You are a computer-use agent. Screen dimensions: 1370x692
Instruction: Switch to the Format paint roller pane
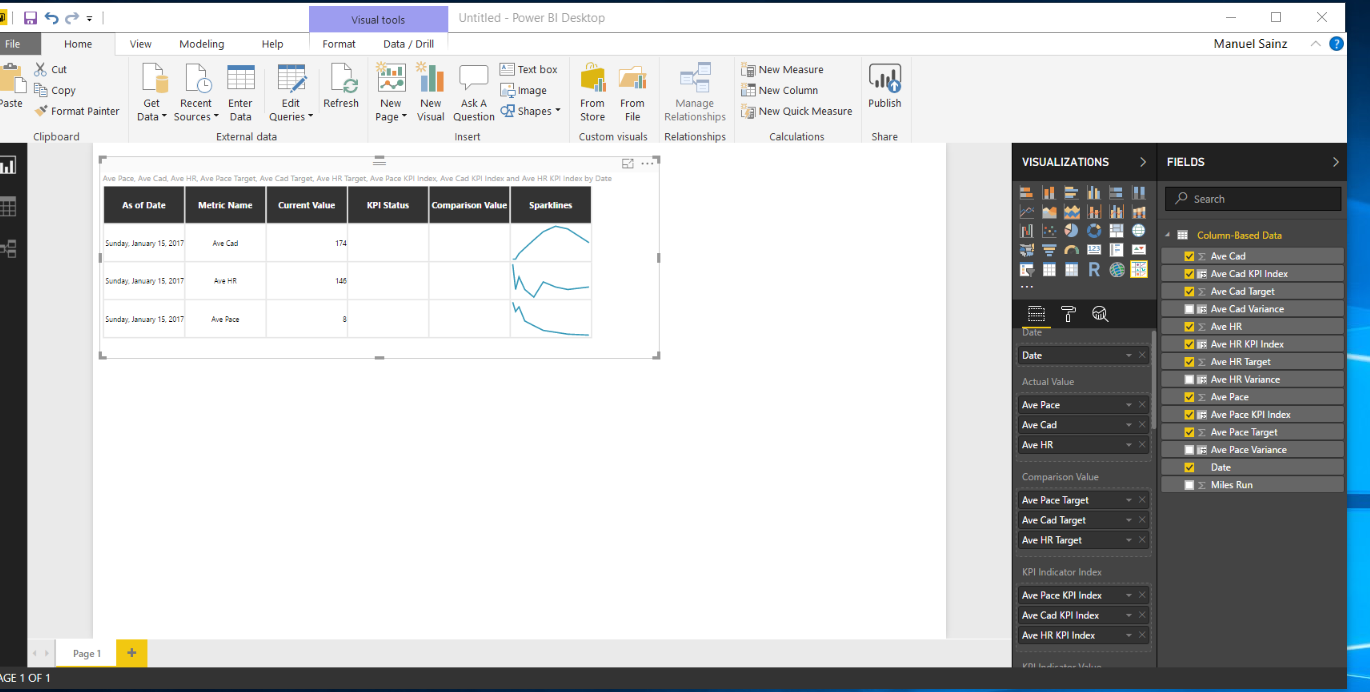[x=1068, y=313]
